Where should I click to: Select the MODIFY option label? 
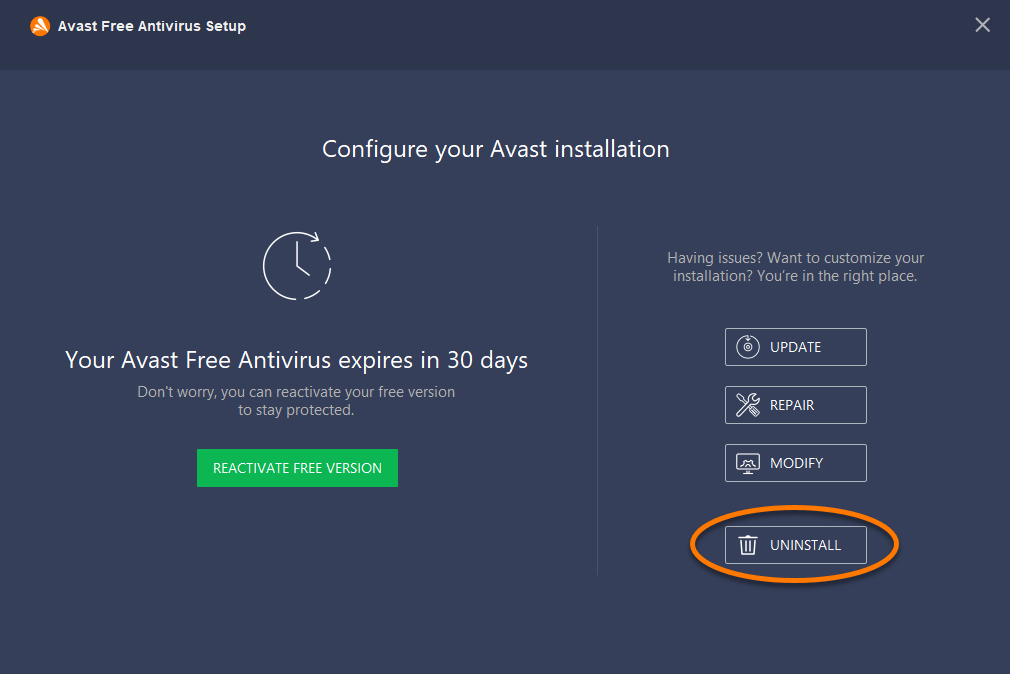pyautogui.click(x=796, y=463)
